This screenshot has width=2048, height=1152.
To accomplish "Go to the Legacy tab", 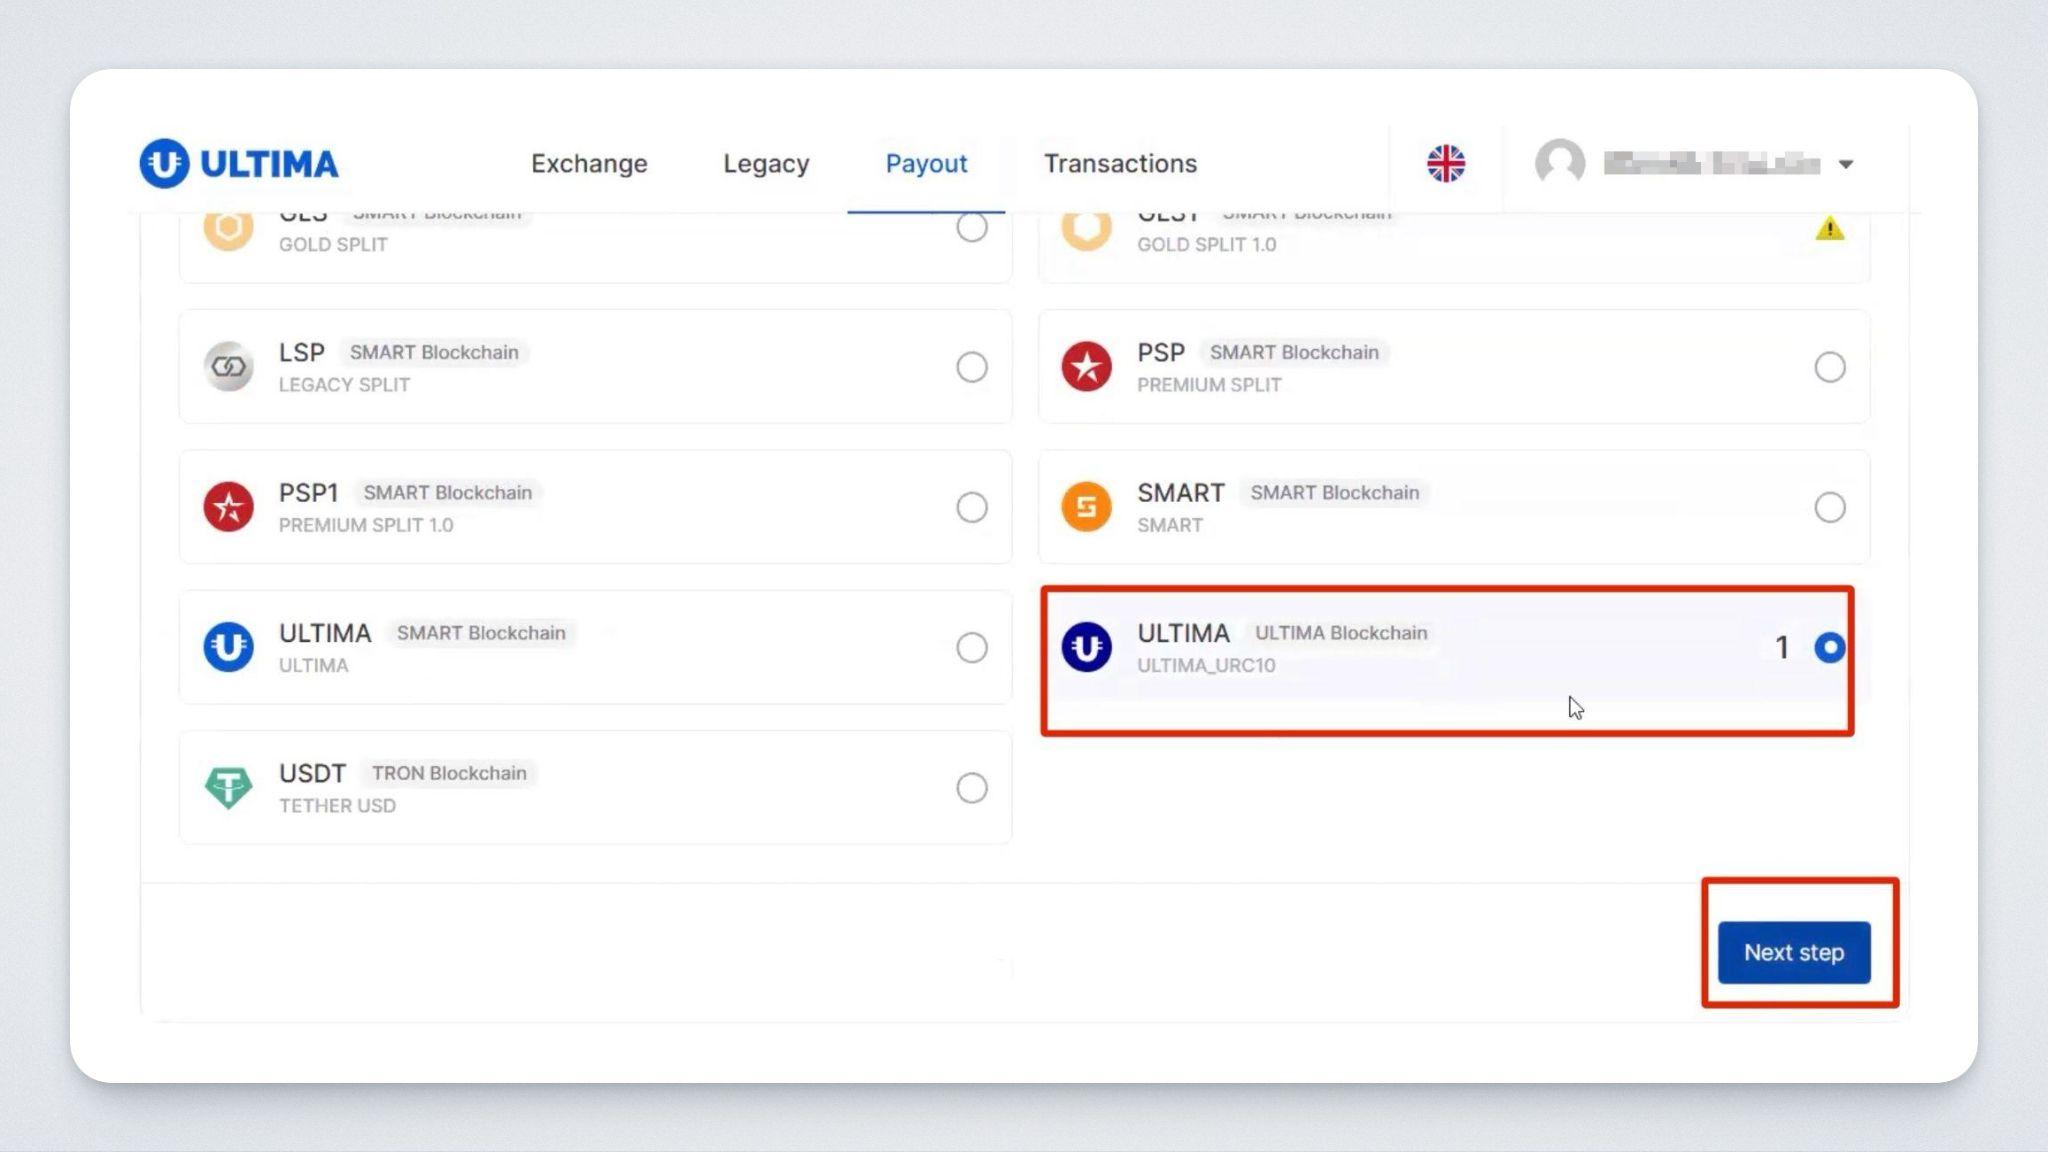I will (766, 163).
